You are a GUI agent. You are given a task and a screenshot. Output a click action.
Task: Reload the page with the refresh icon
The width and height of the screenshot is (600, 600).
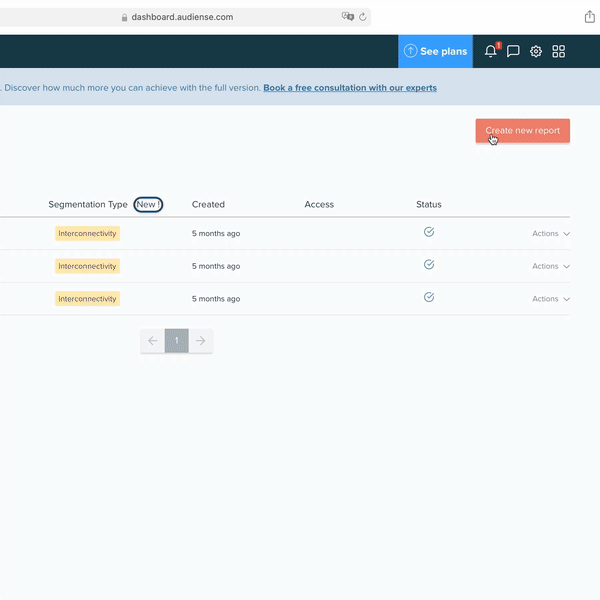click(362, 17)
